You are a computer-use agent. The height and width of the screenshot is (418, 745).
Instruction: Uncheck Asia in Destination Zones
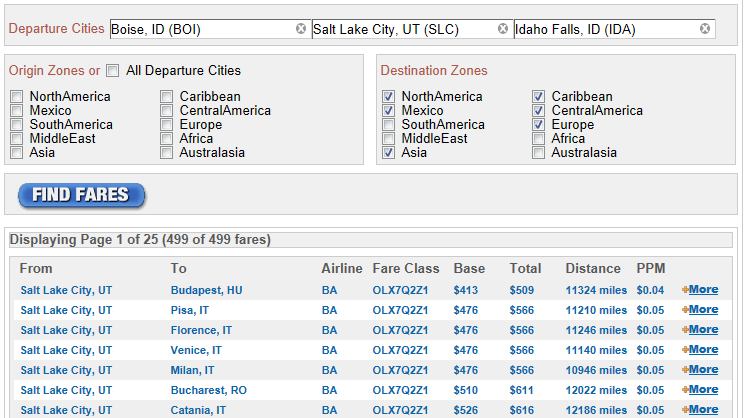389,153
